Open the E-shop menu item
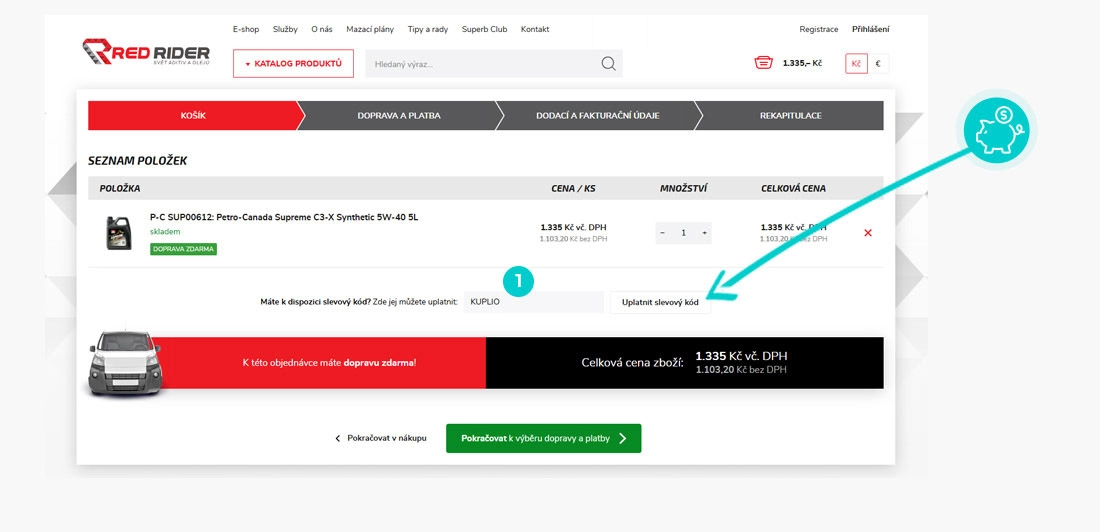Viewport: 1100px width, 532px height. coord(246,29)
